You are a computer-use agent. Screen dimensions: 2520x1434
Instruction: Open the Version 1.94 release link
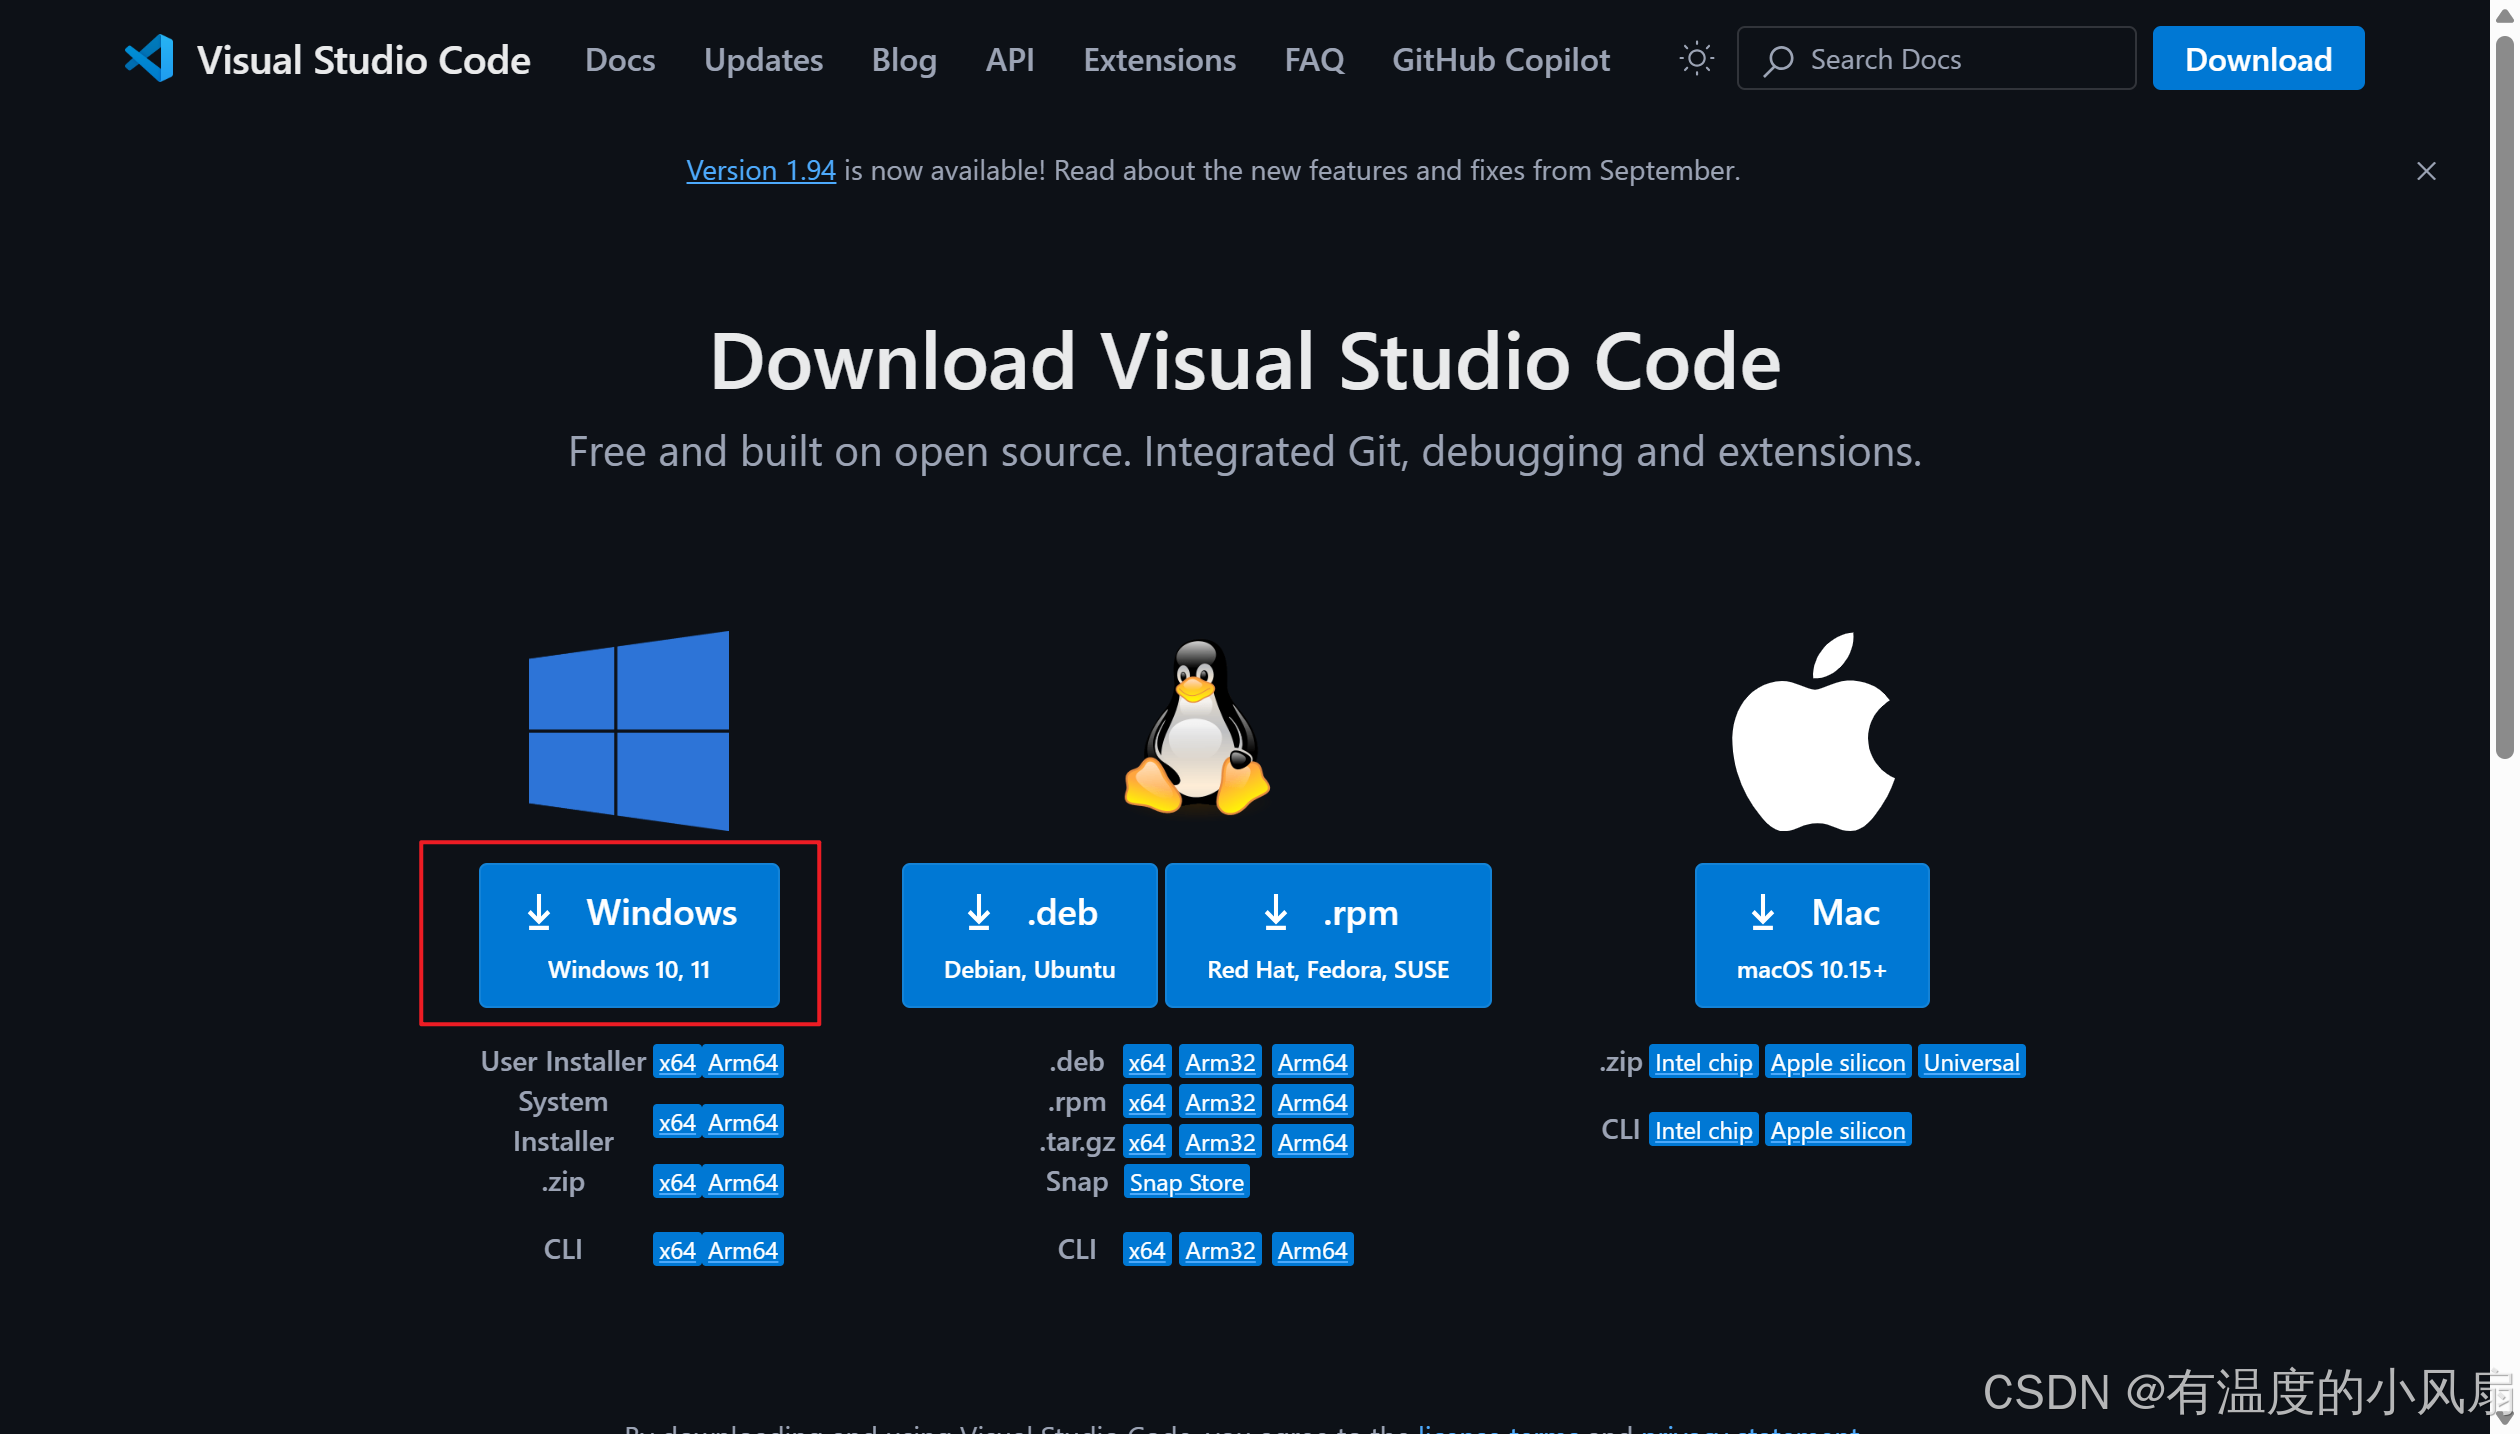760,171
